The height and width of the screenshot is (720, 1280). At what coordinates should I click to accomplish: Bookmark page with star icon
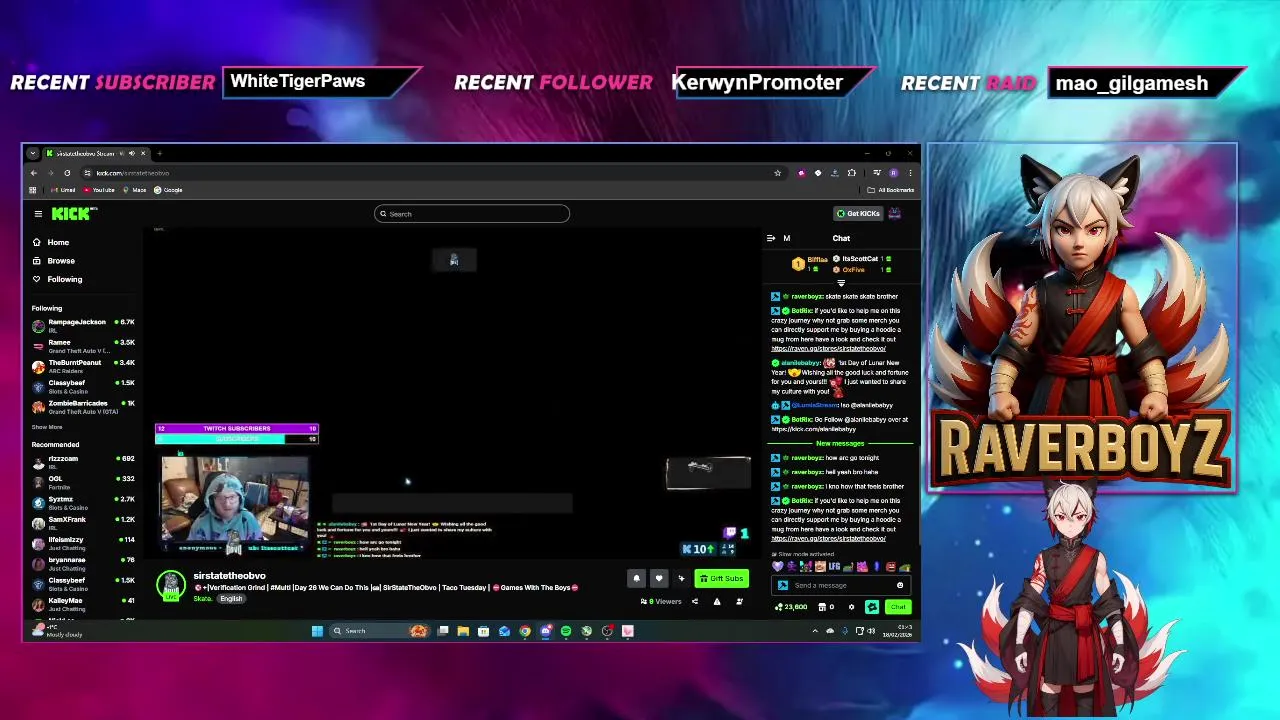[x=777, y=173]
